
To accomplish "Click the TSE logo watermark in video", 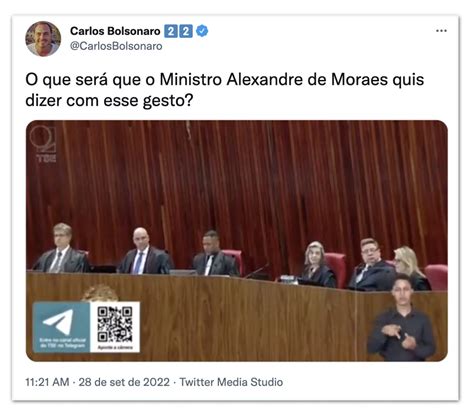I will click(x=43, y=144).
